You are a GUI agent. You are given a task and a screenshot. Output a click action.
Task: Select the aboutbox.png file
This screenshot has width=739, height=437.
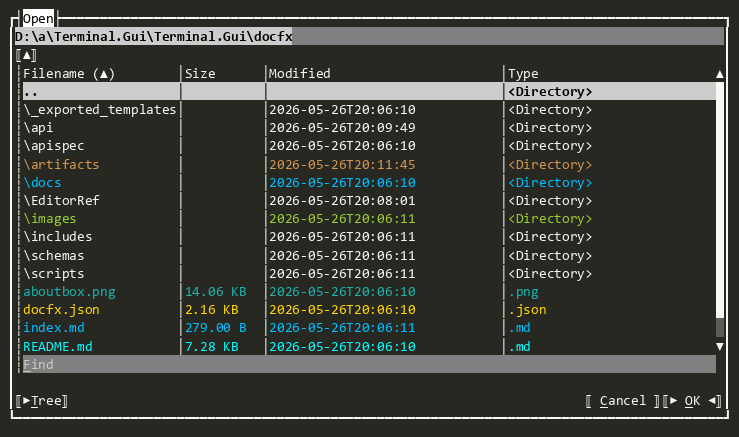69,292
